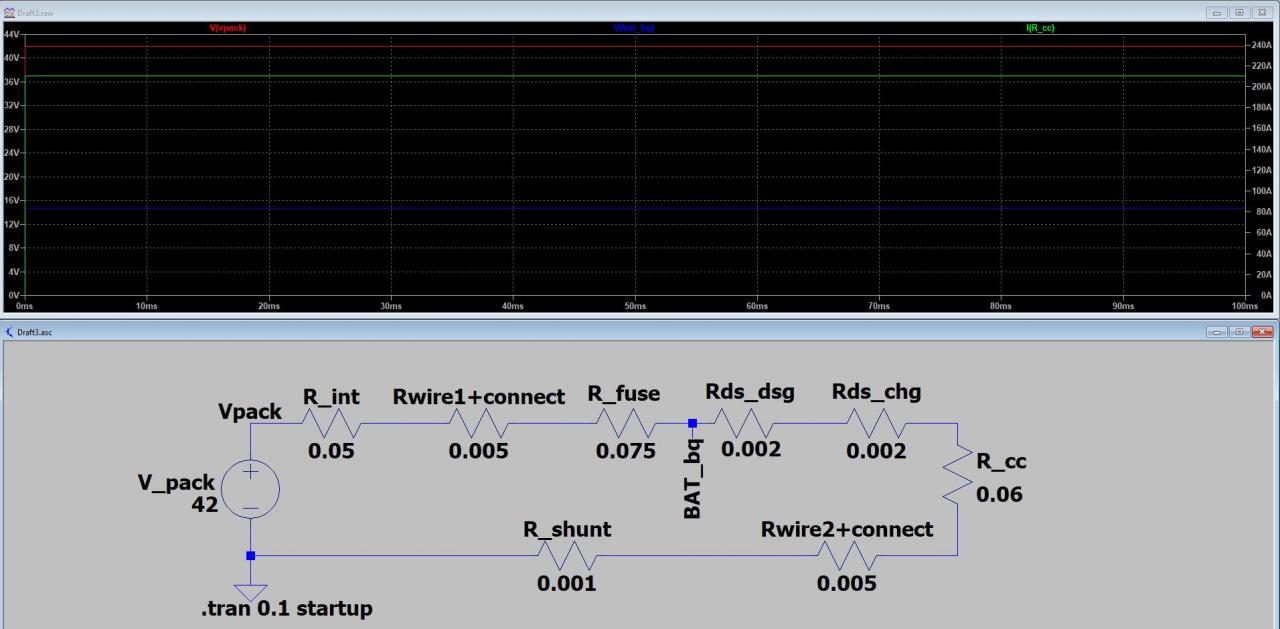Click the R_fuse name label
The image size is (1280, 629).
tap(624, 394)
